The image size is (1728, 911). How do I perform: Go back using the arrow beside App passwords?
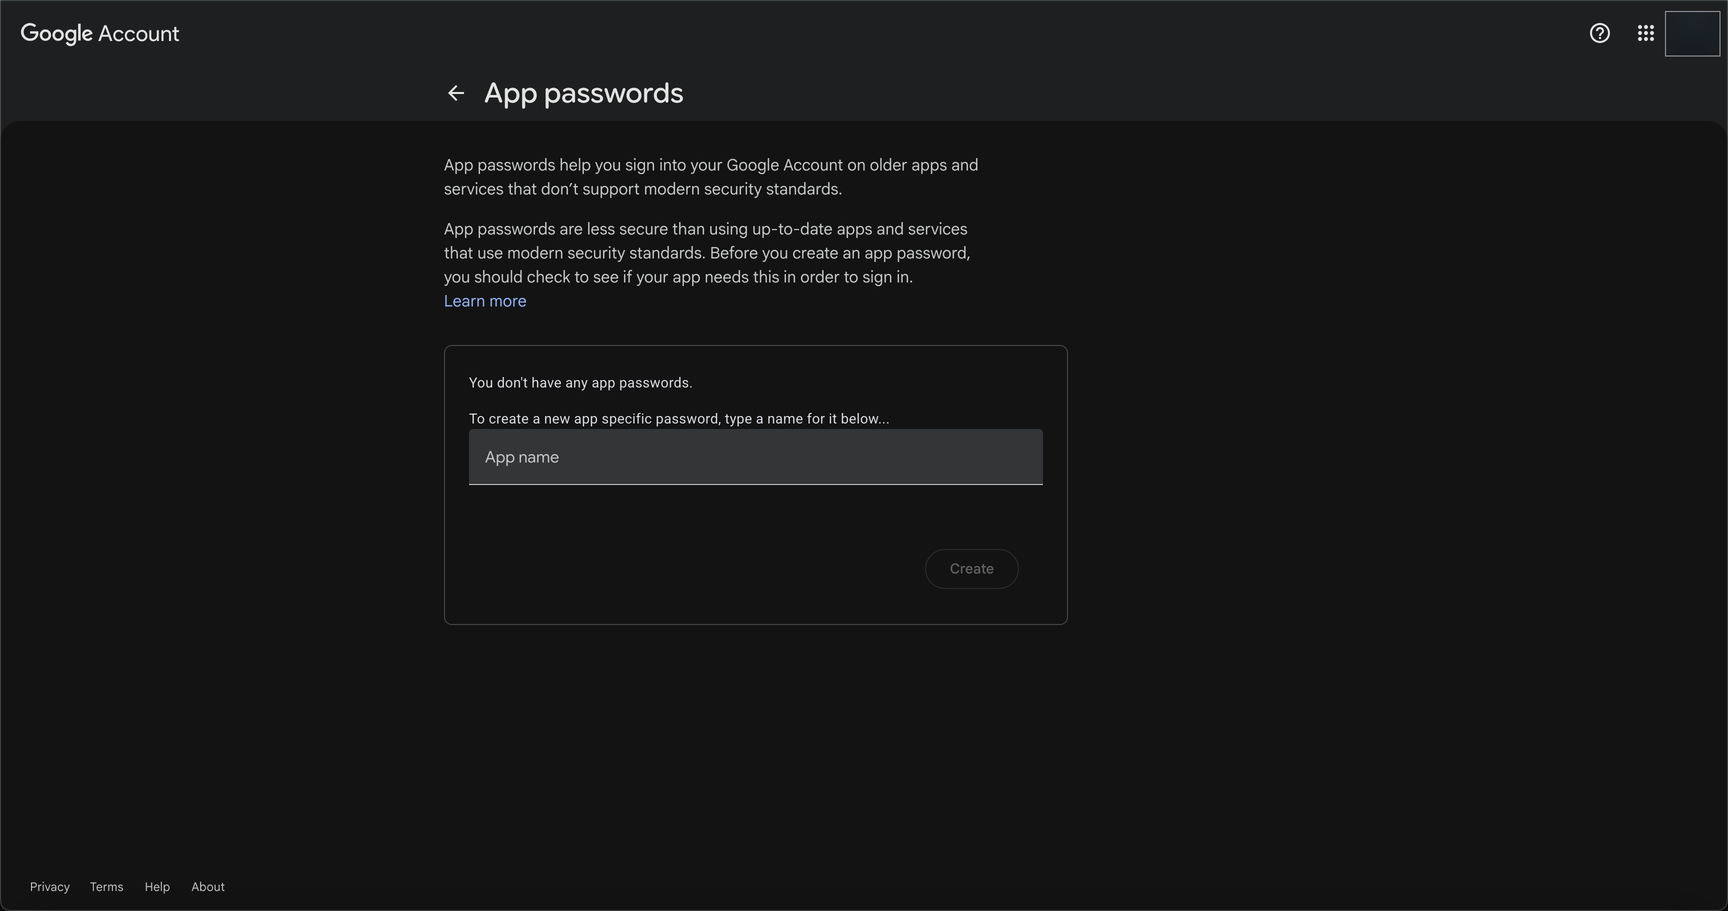point(456,93)
